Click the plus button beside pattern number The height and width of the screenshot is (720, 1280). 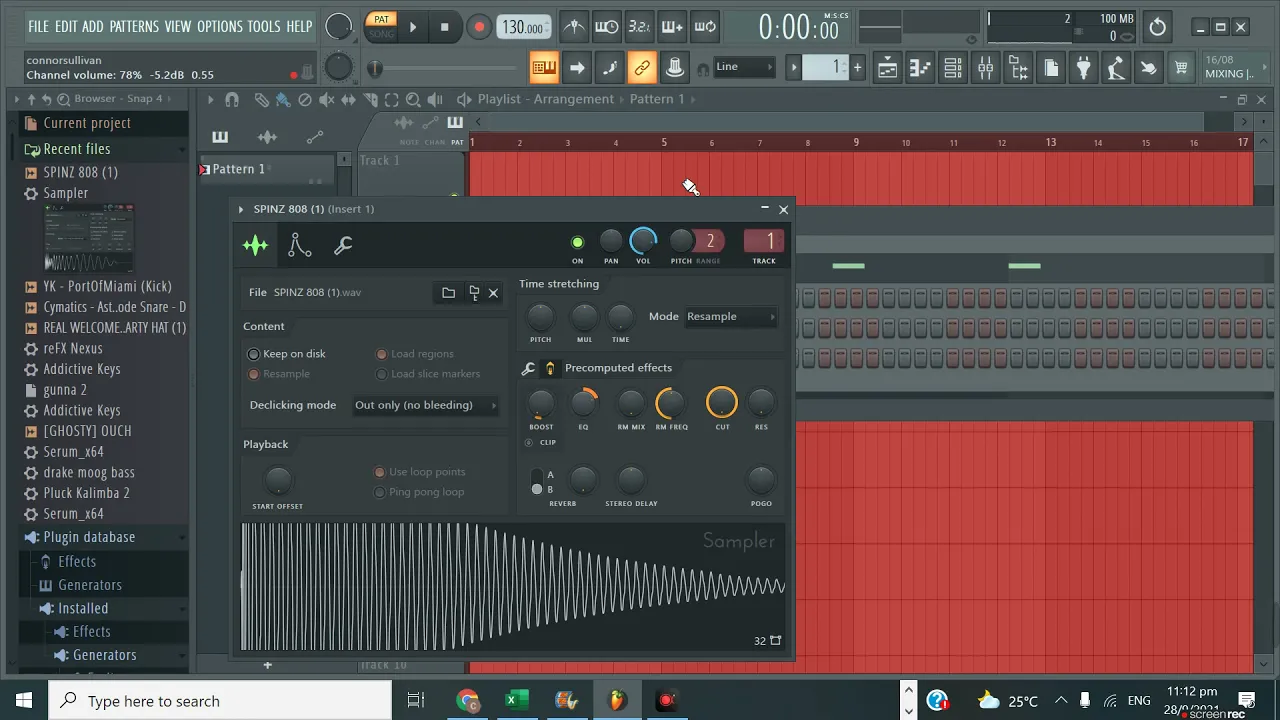point(857,67)
